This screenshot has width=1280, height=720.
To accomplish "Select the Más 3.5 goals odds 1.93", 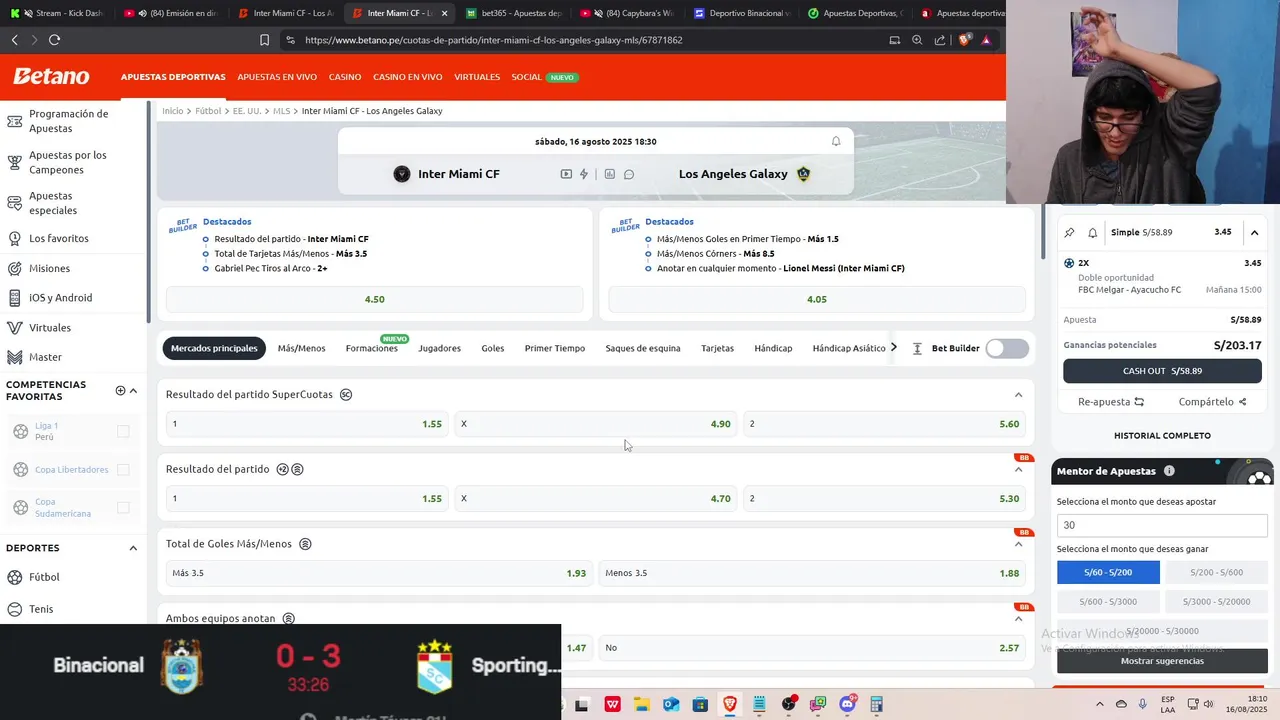I will pos(379,573).
